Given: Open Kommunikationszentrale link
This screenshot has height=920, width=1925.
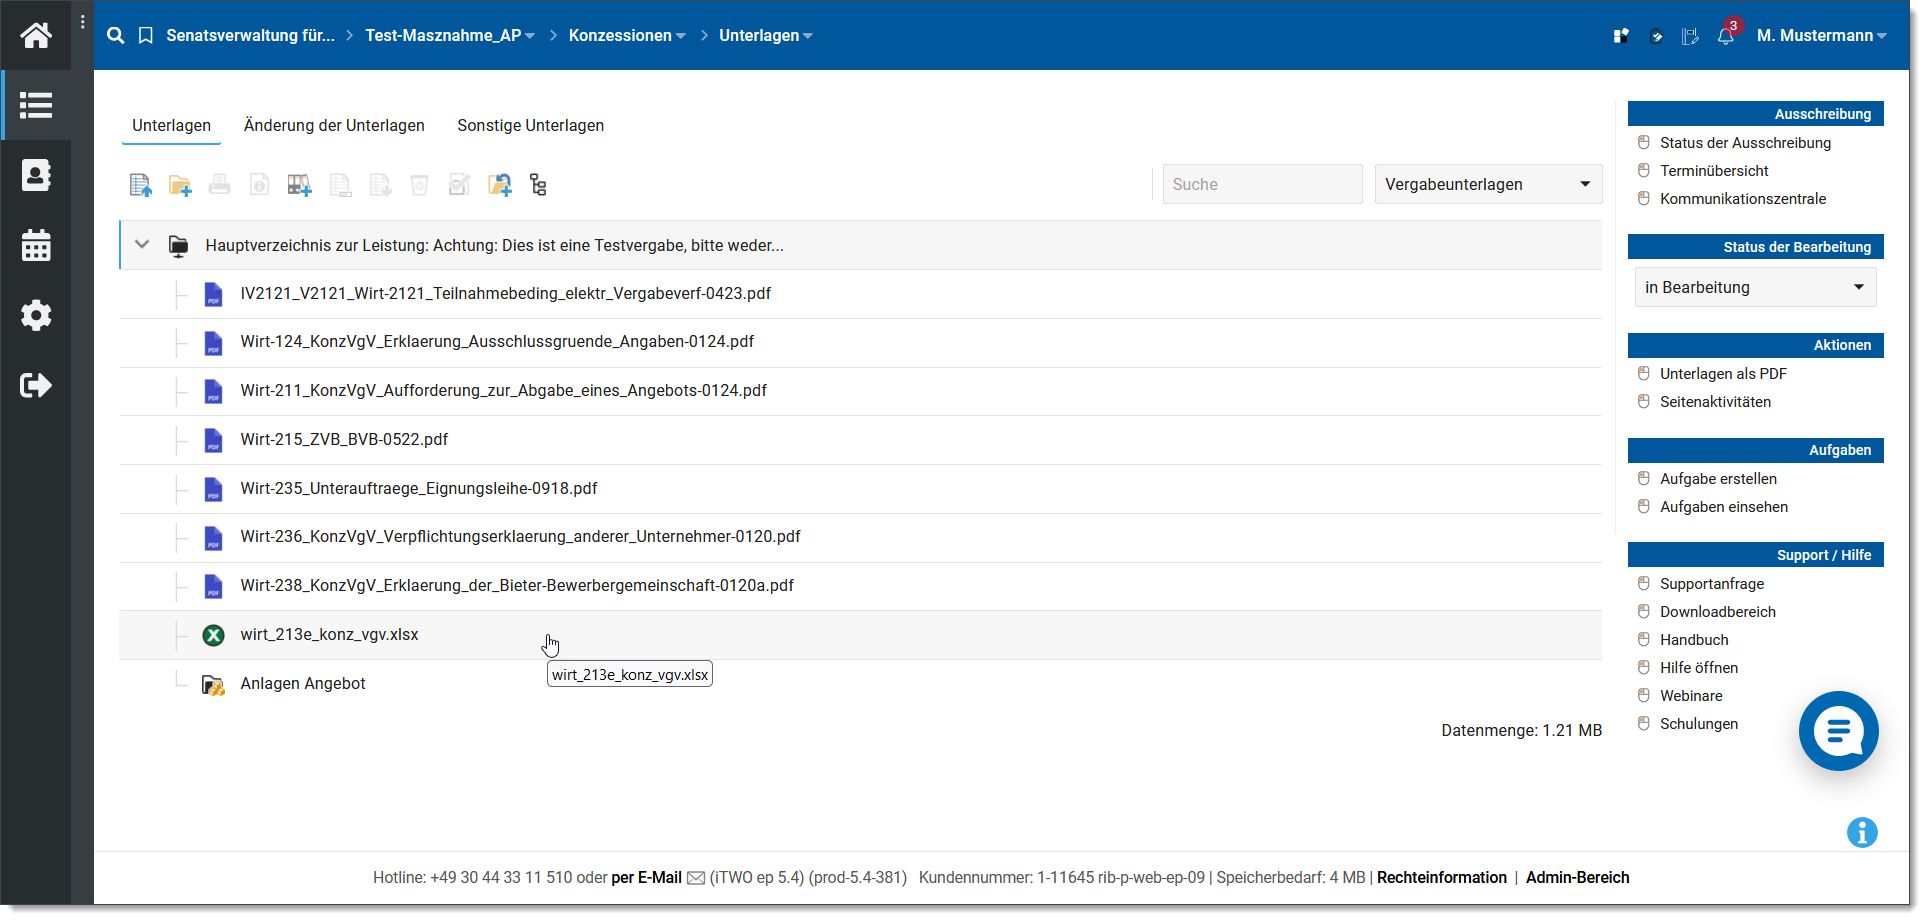Looking at the screenshot, I should pos(1743,199).
